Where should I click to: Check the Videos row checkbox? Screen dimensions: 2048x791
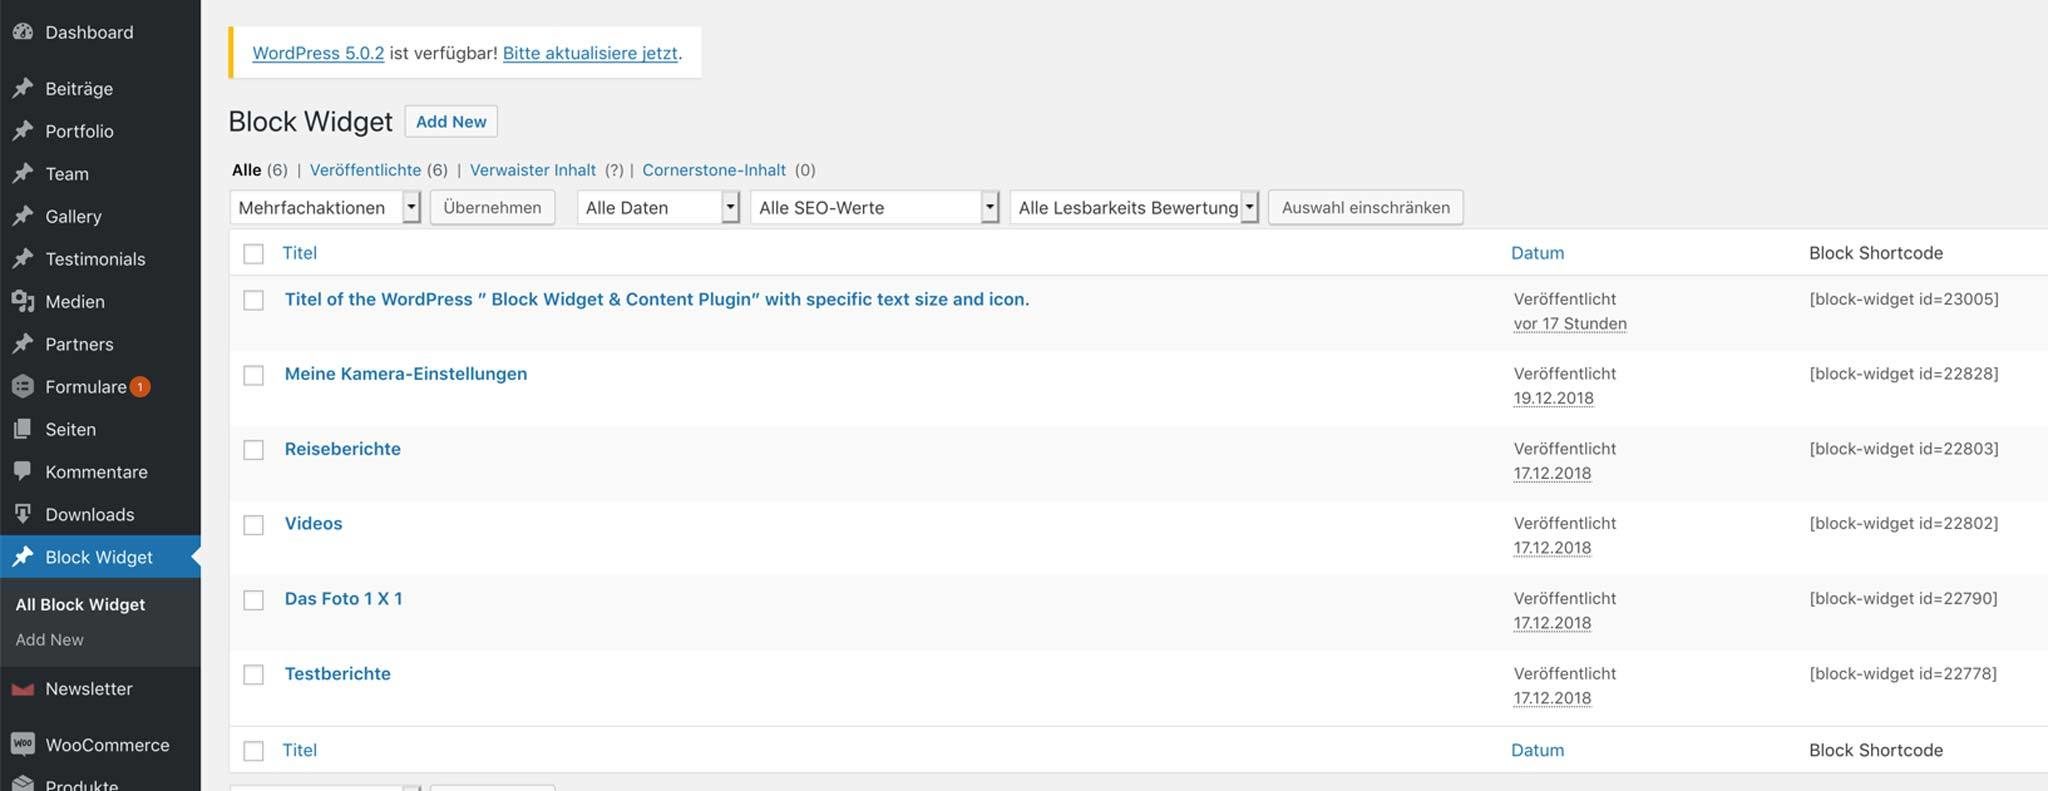(x=254, y=525)
